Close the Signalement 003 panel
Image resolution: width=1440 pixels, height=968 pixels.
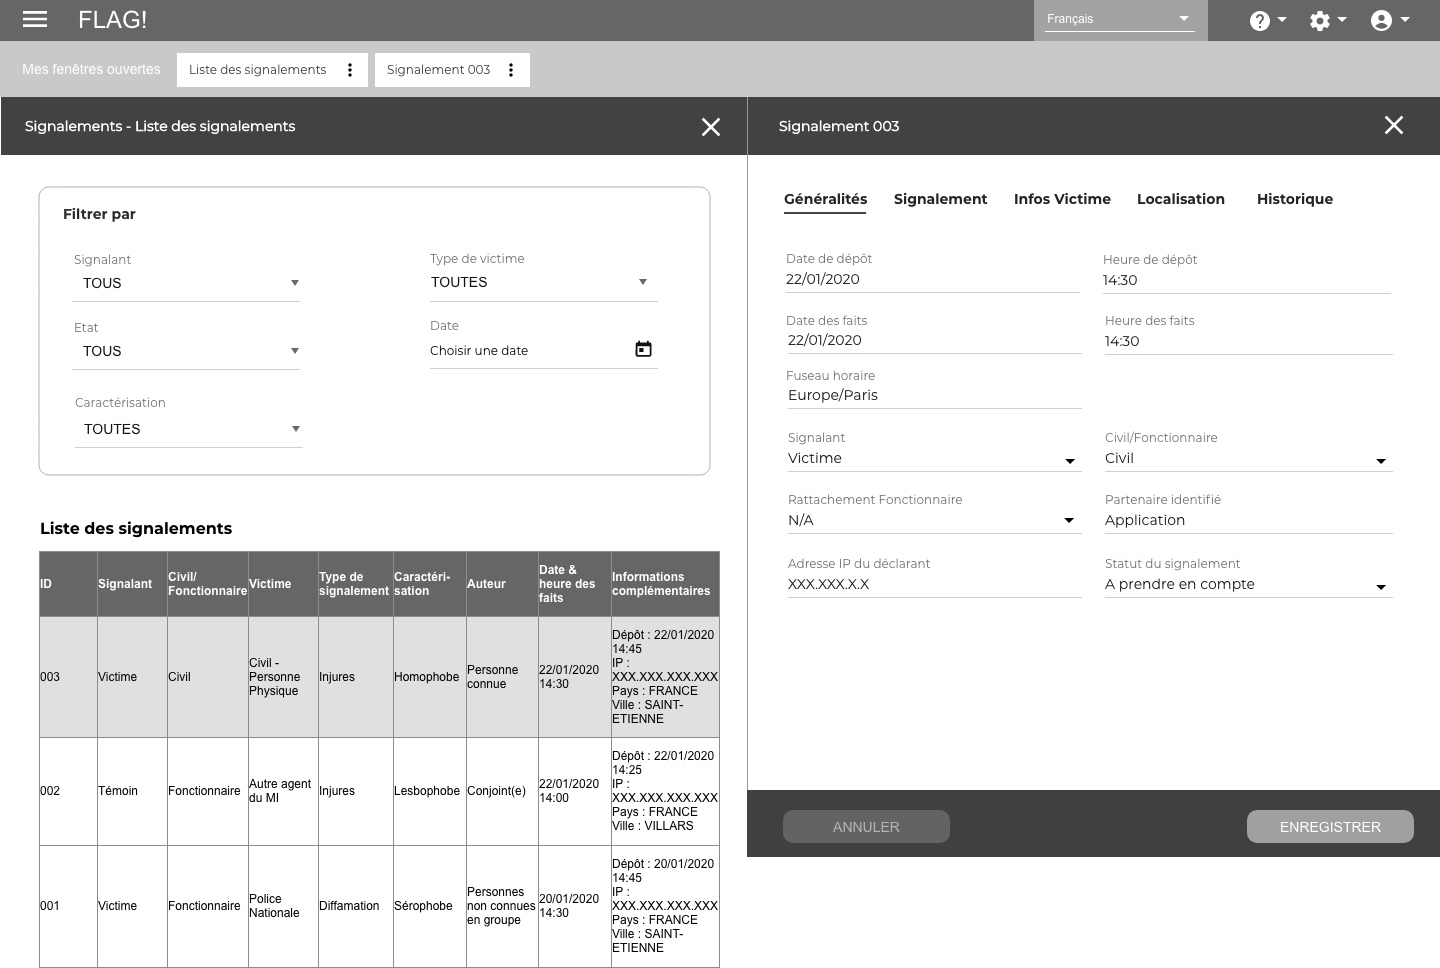1393,125
